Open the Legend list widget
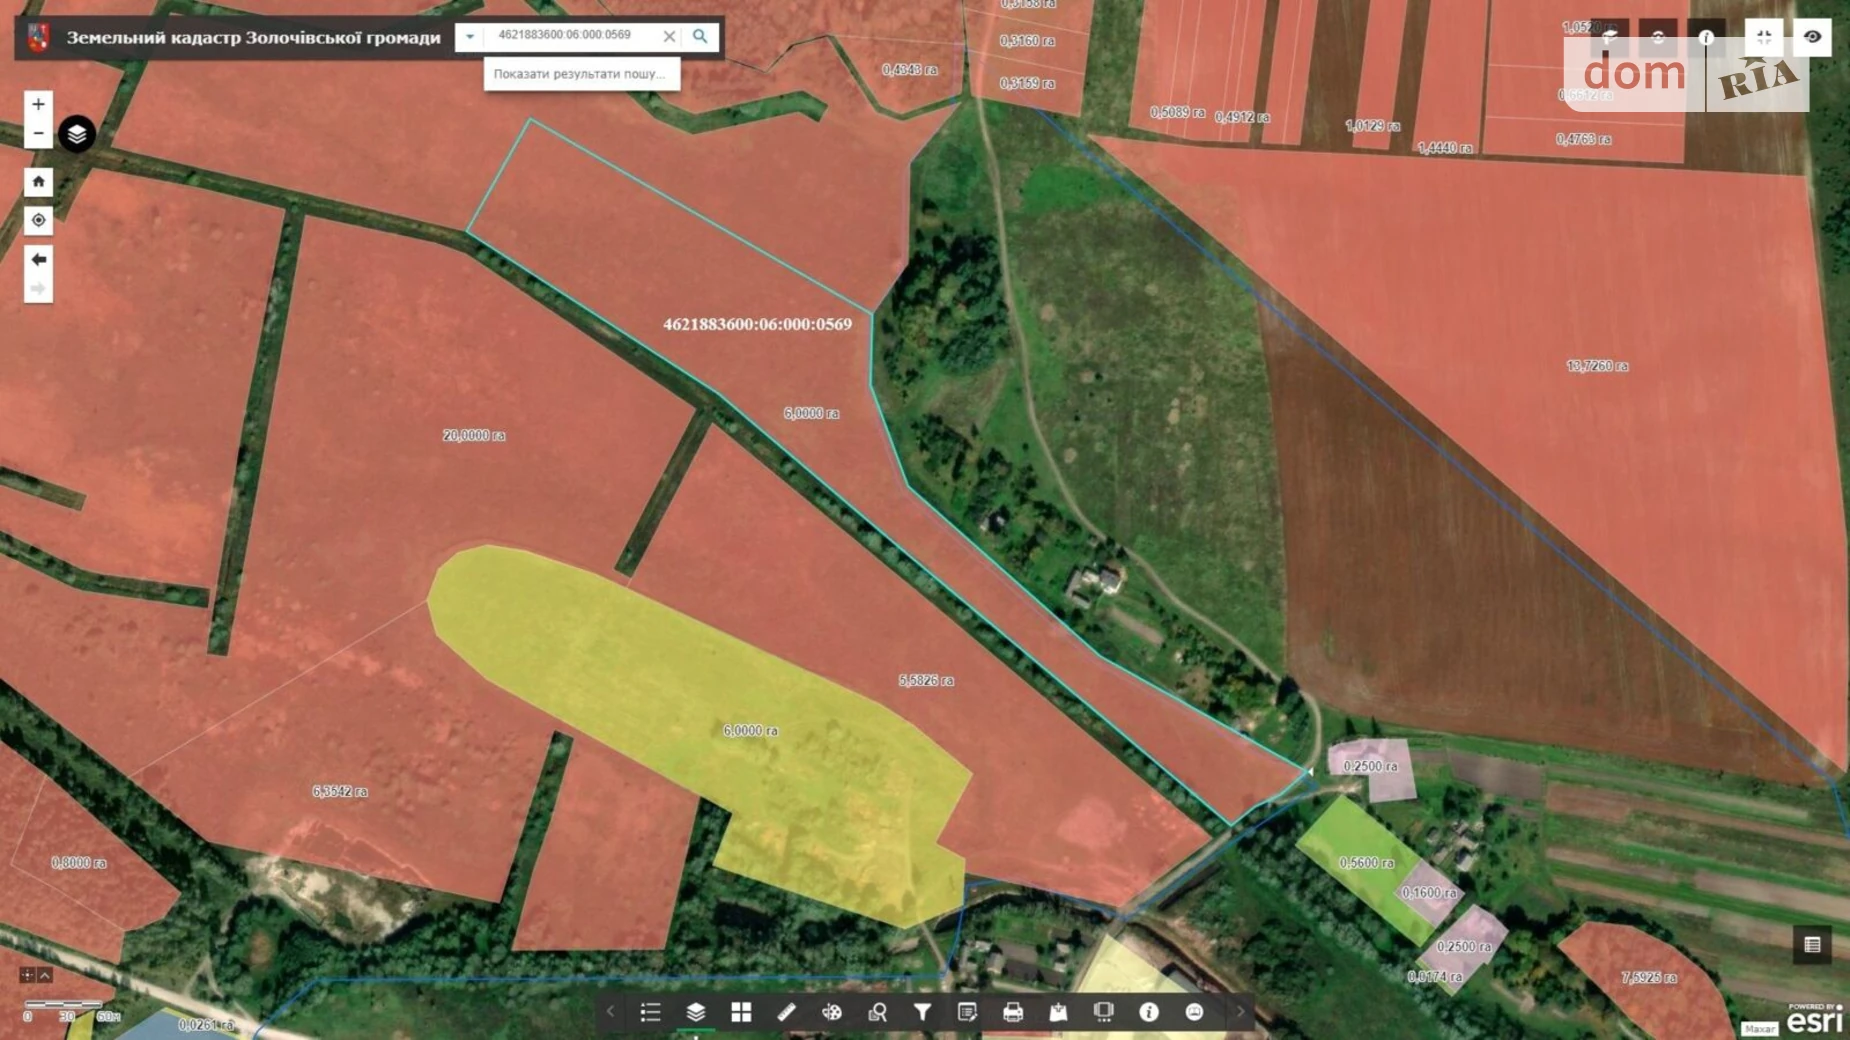The width and height of the screenshot is (1850, 1040). coord(650,1012)
